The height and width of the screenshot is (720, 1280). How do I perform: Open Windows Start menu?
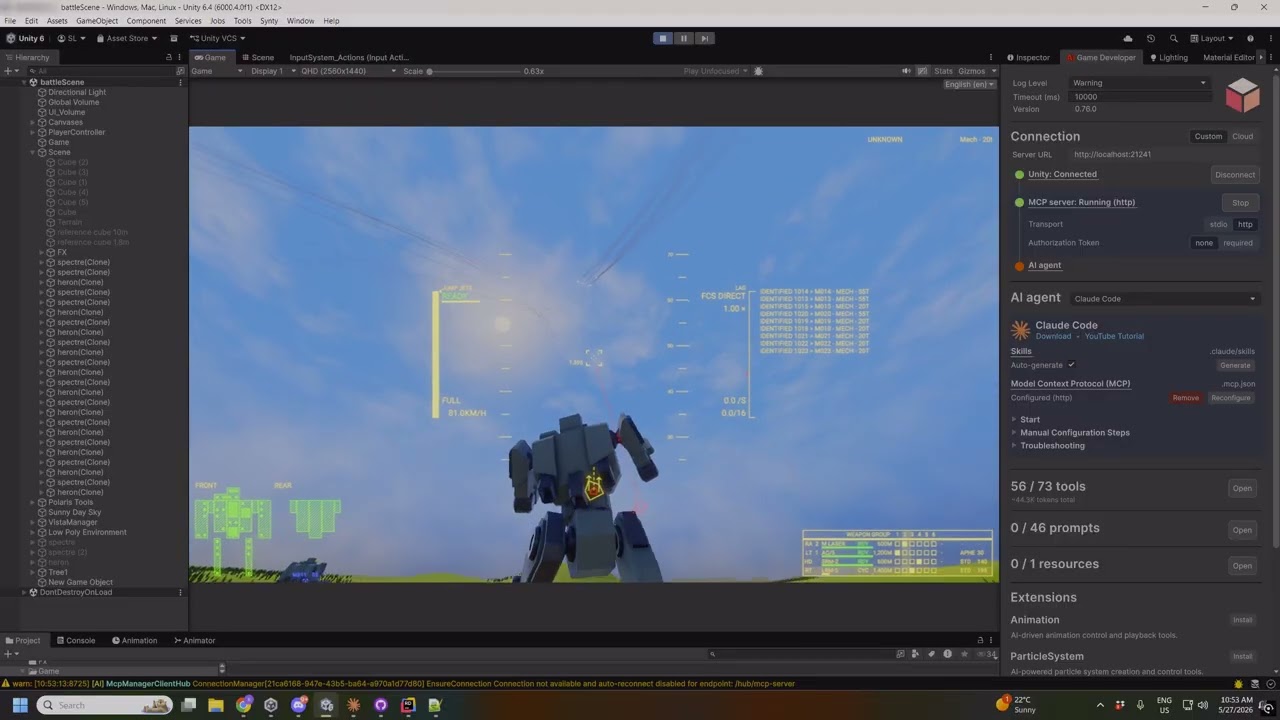click(20, 705)
